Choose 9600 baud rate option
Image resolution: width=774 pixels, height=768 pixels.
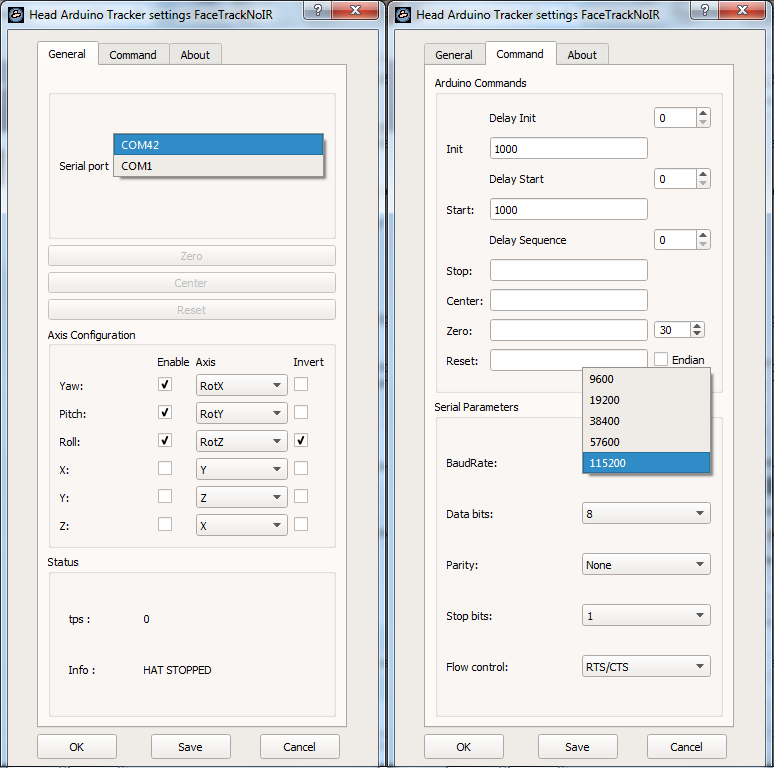(x=646, y=379)
